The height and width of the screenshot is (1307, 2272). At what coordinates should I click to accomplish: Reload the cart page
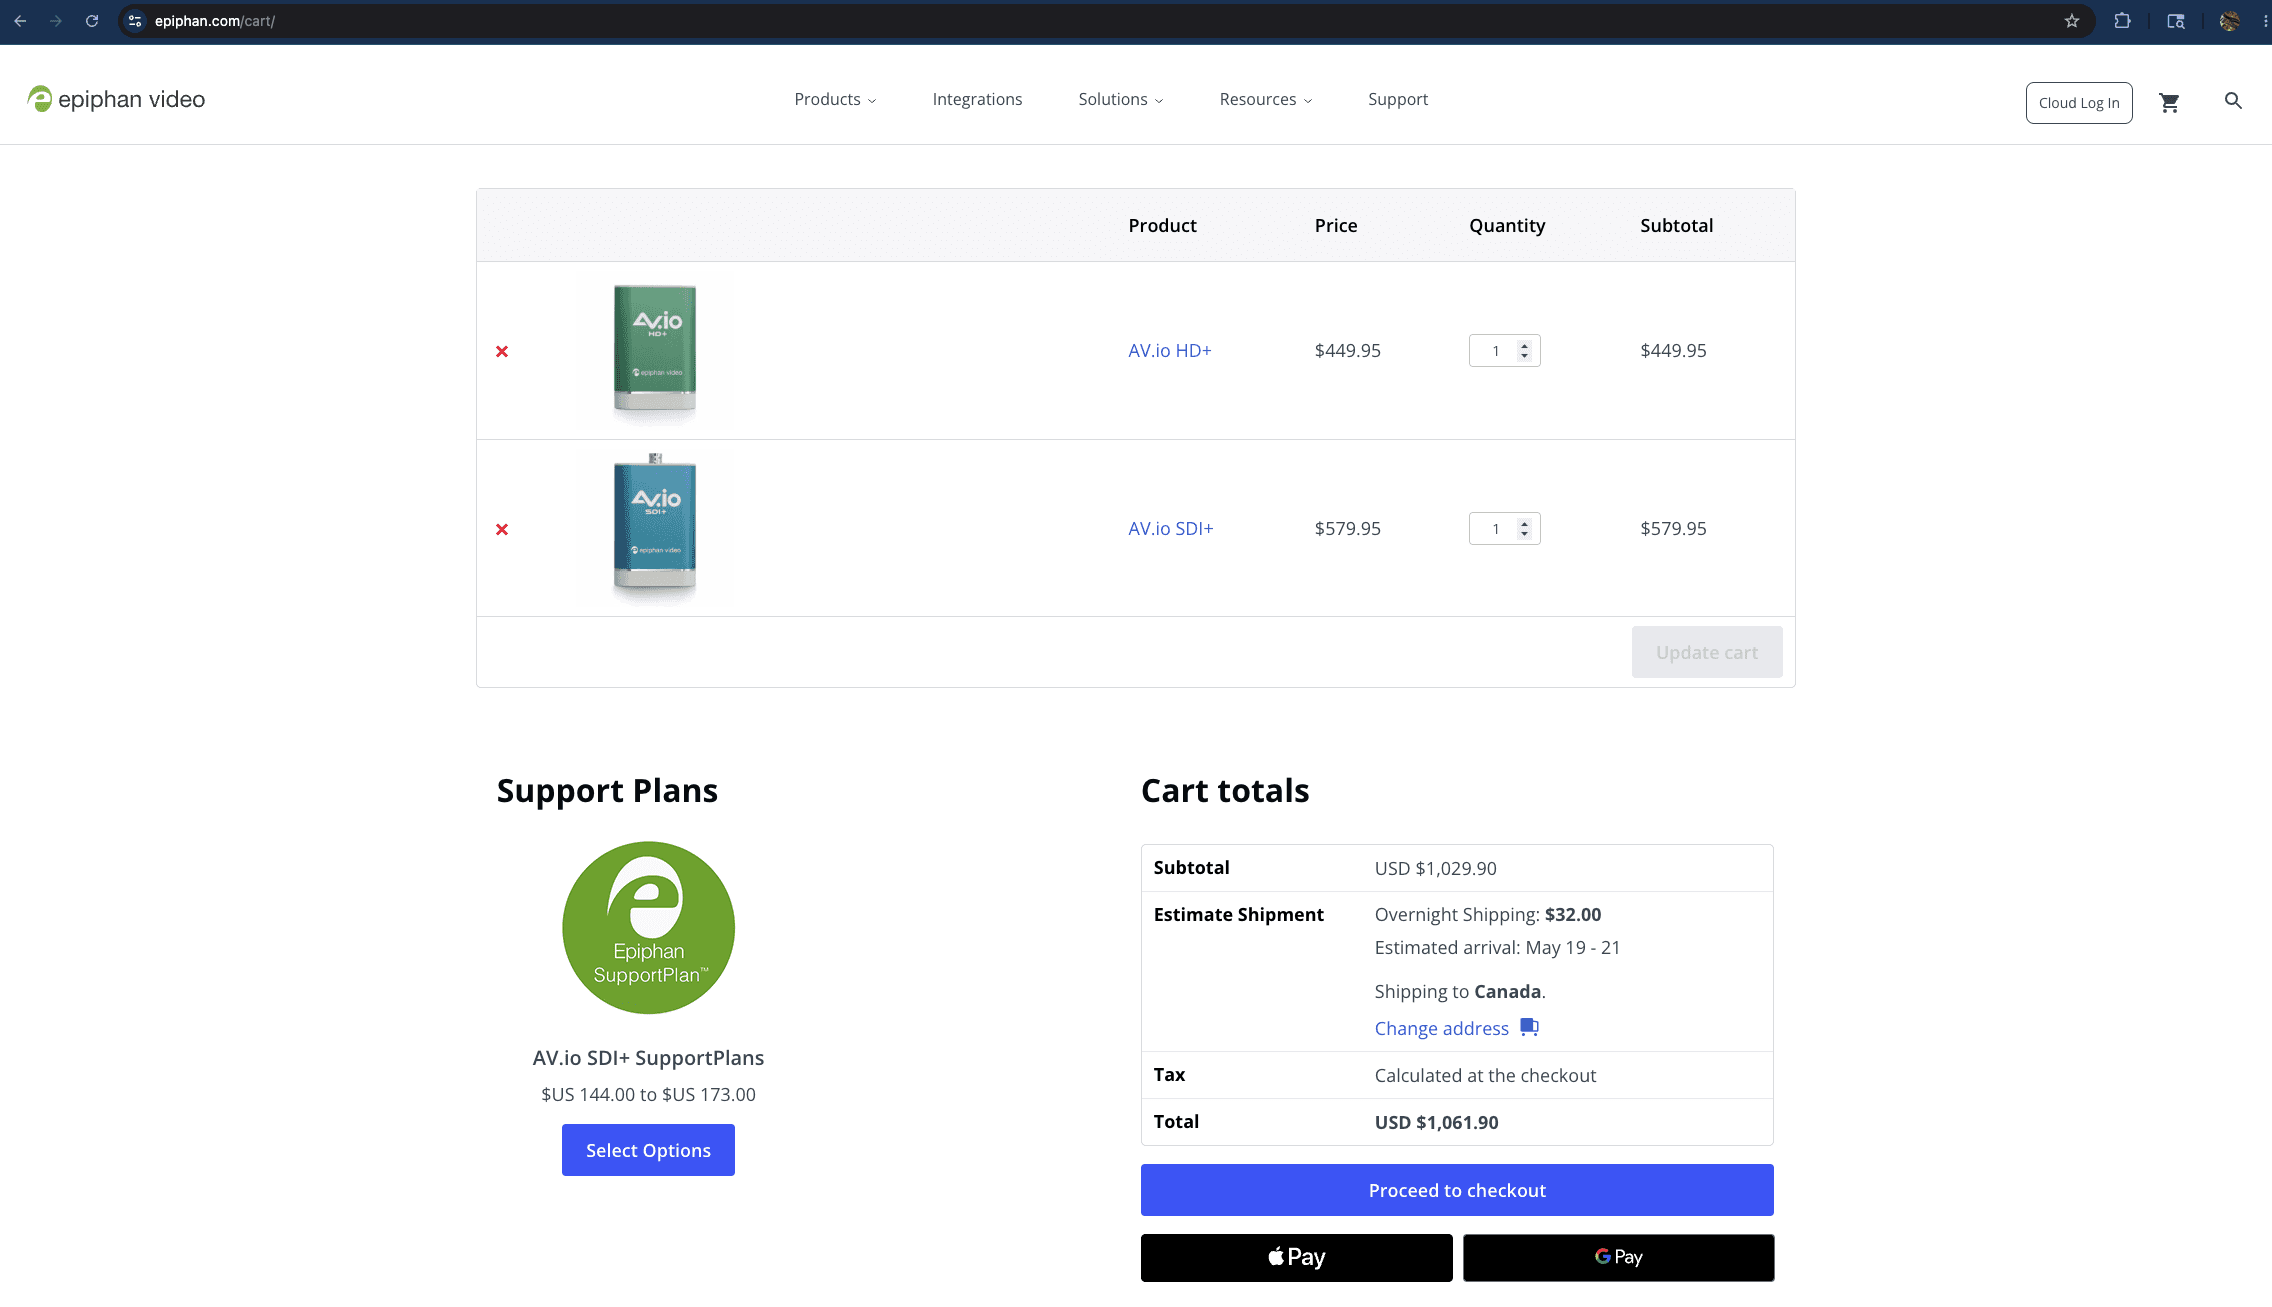(92, 21)
